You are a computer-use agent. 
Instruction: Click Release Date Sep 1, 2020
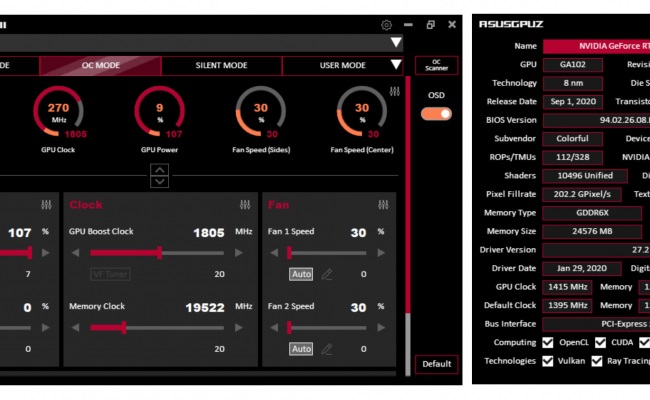pyautogui.click(x=572, y=102)
